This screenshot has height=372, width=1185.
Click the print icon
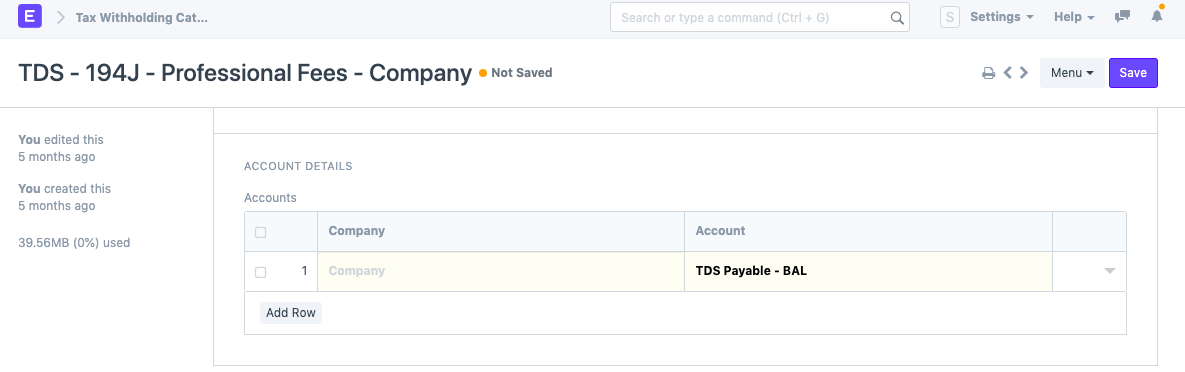click(x=988, y=73)
